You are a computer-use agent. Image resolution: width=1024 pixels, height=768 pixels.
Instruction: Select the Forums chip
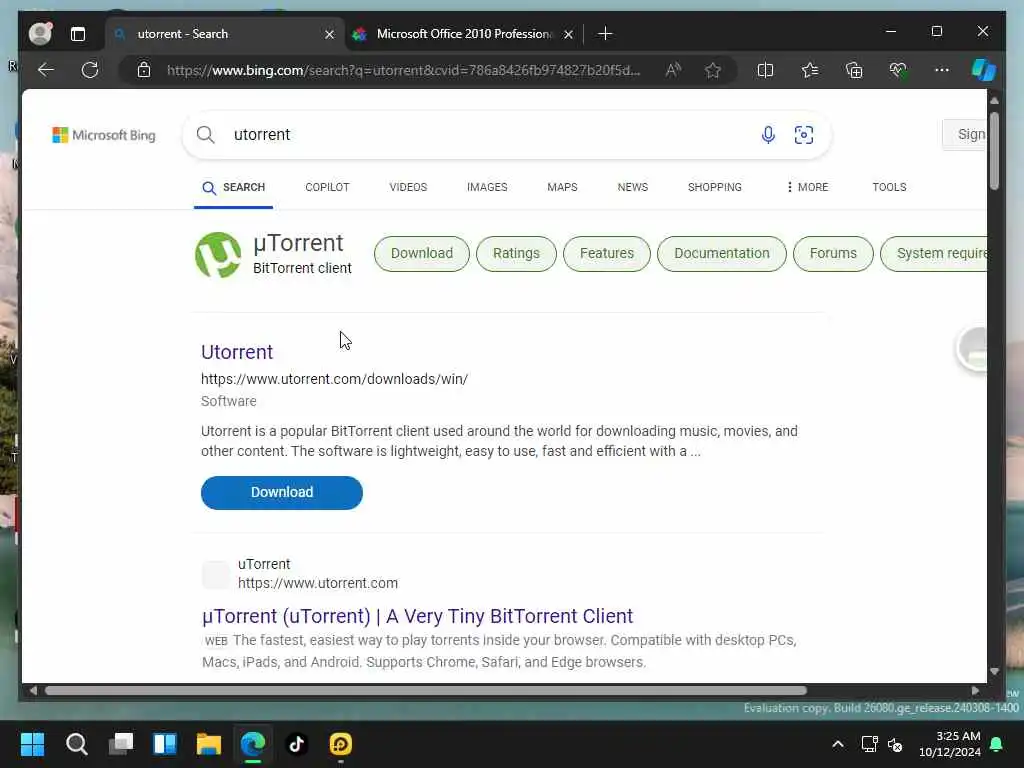click(x=833, y=253)
